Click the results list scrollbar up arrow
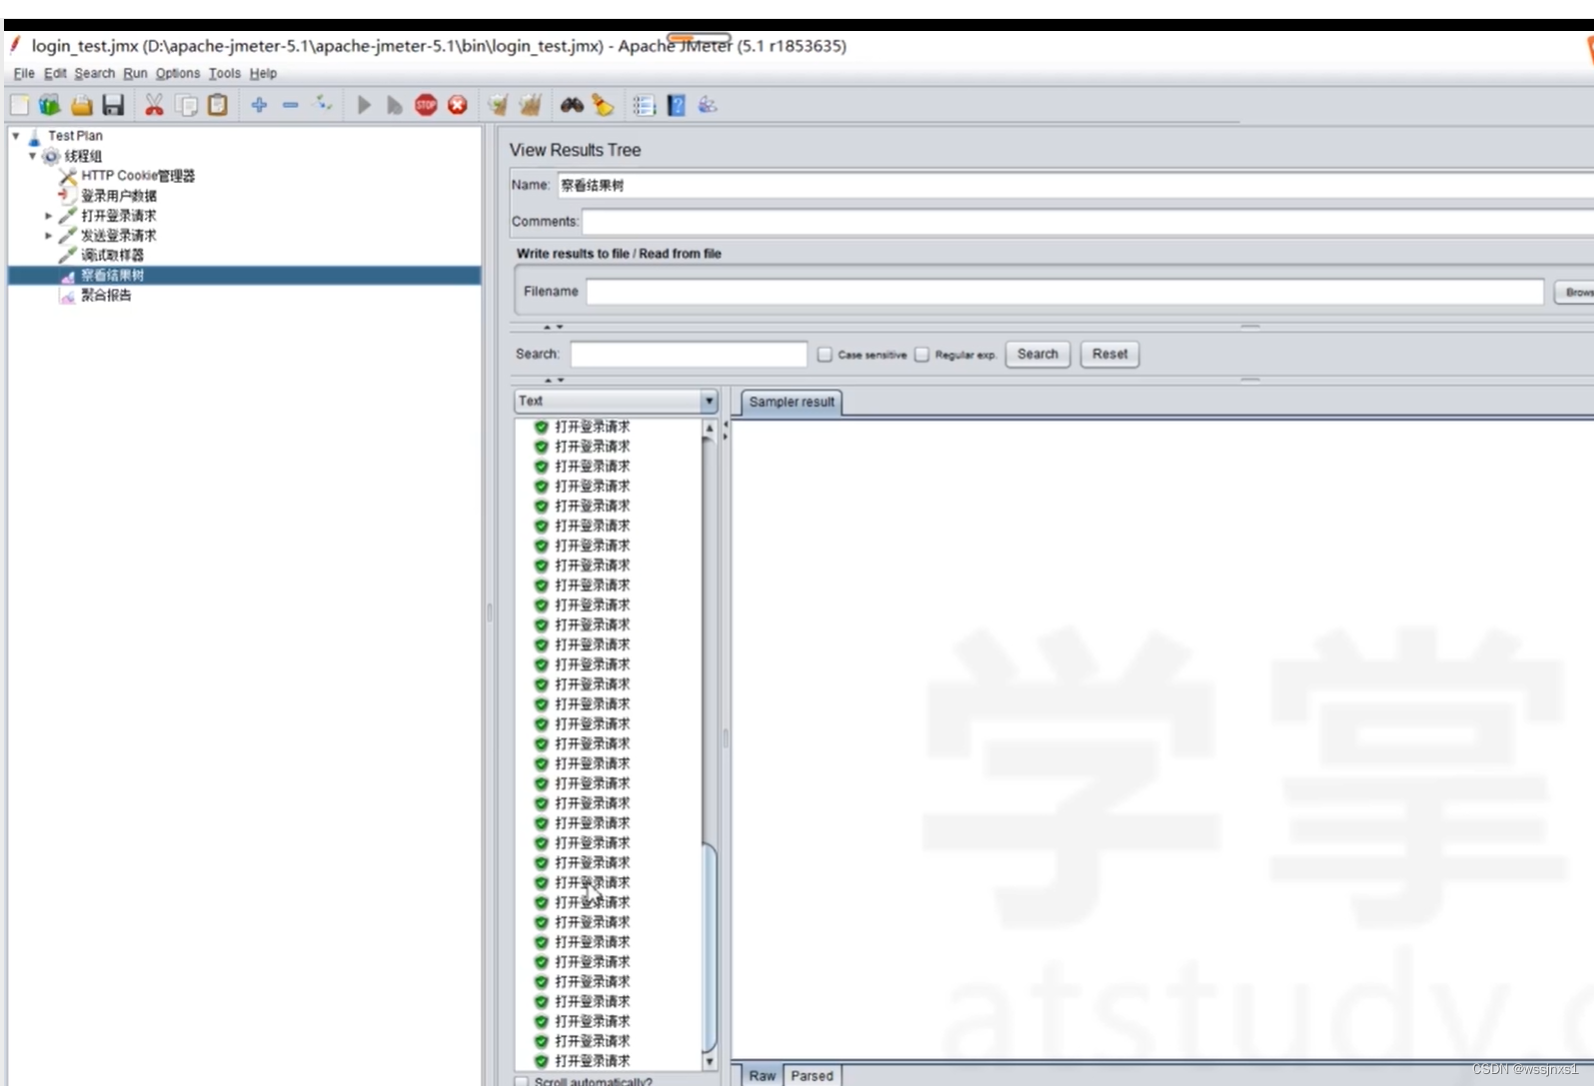Viewport: 1594px width, 1086px height. click(x=709, y=428)
